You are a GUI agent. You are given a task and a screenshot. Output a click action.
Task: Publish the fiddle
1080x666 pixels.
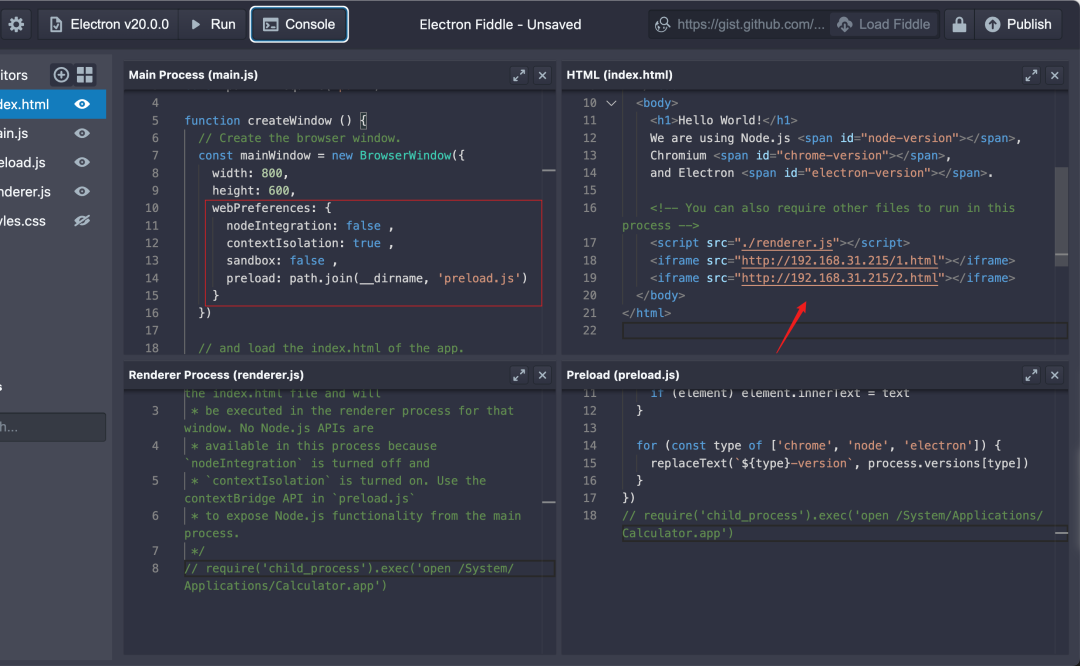(x=1018, y=25)
